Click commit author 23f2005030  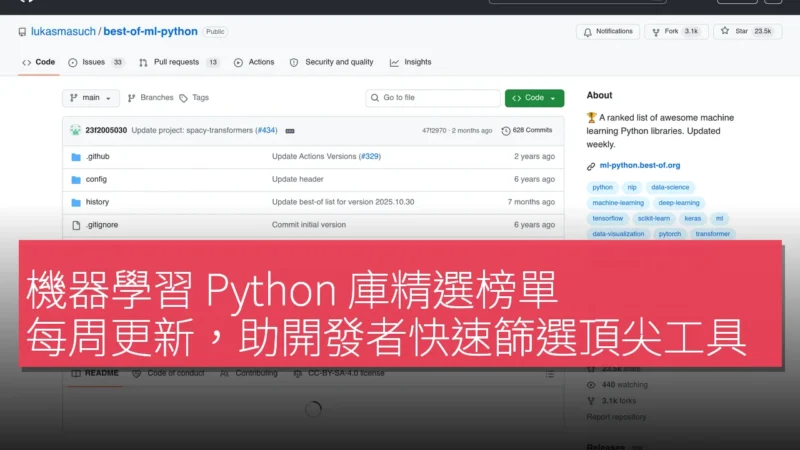point(106,131)
